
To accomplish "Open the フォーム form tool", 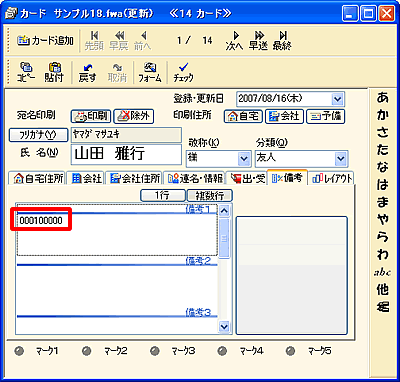I will point(150,72).
